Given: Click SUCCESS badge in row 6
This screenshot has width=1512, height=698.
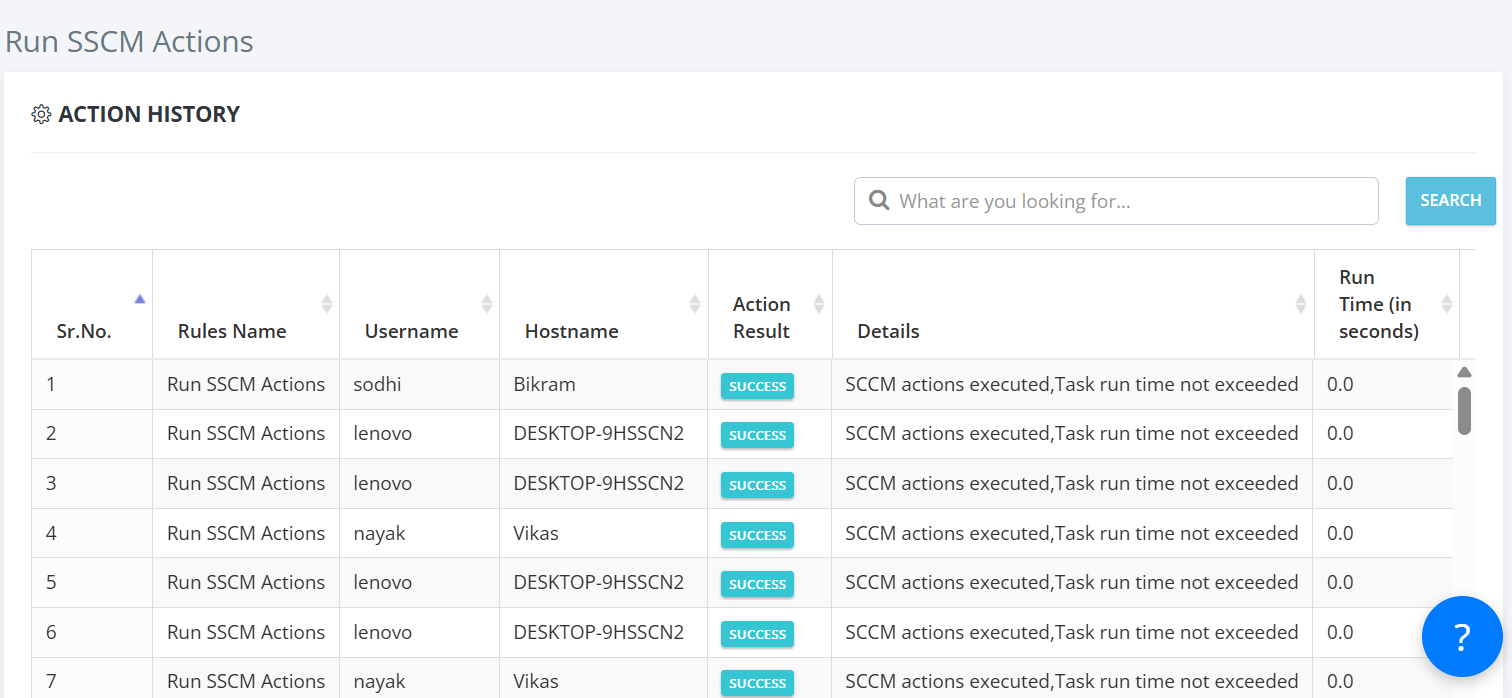Looking at the screenshot, I should tap(757, 634).
